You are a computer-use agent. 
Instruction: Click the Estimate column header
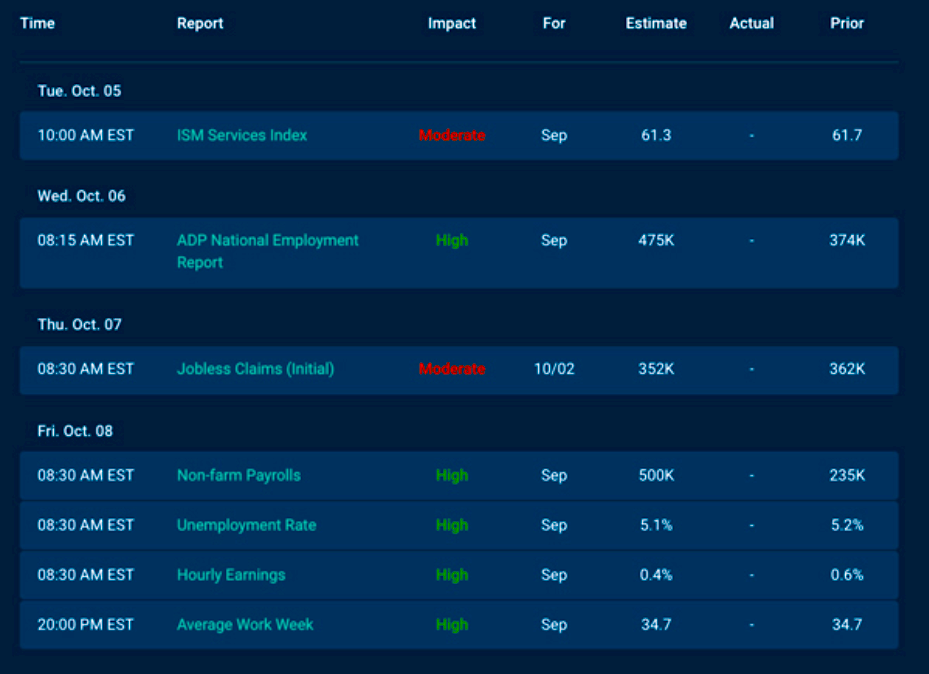(x=656, y=23)
